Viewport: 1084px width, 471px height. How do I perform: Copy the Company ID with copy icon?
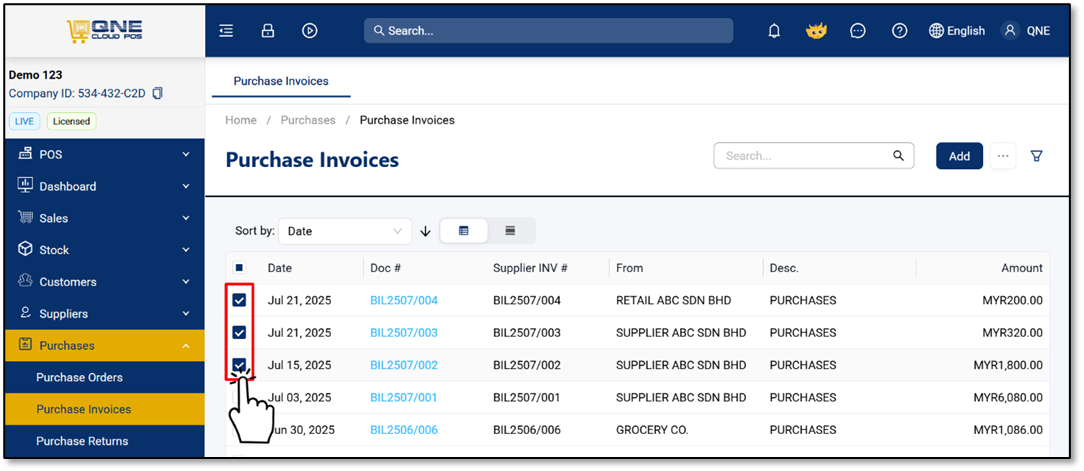click(158, 93)
